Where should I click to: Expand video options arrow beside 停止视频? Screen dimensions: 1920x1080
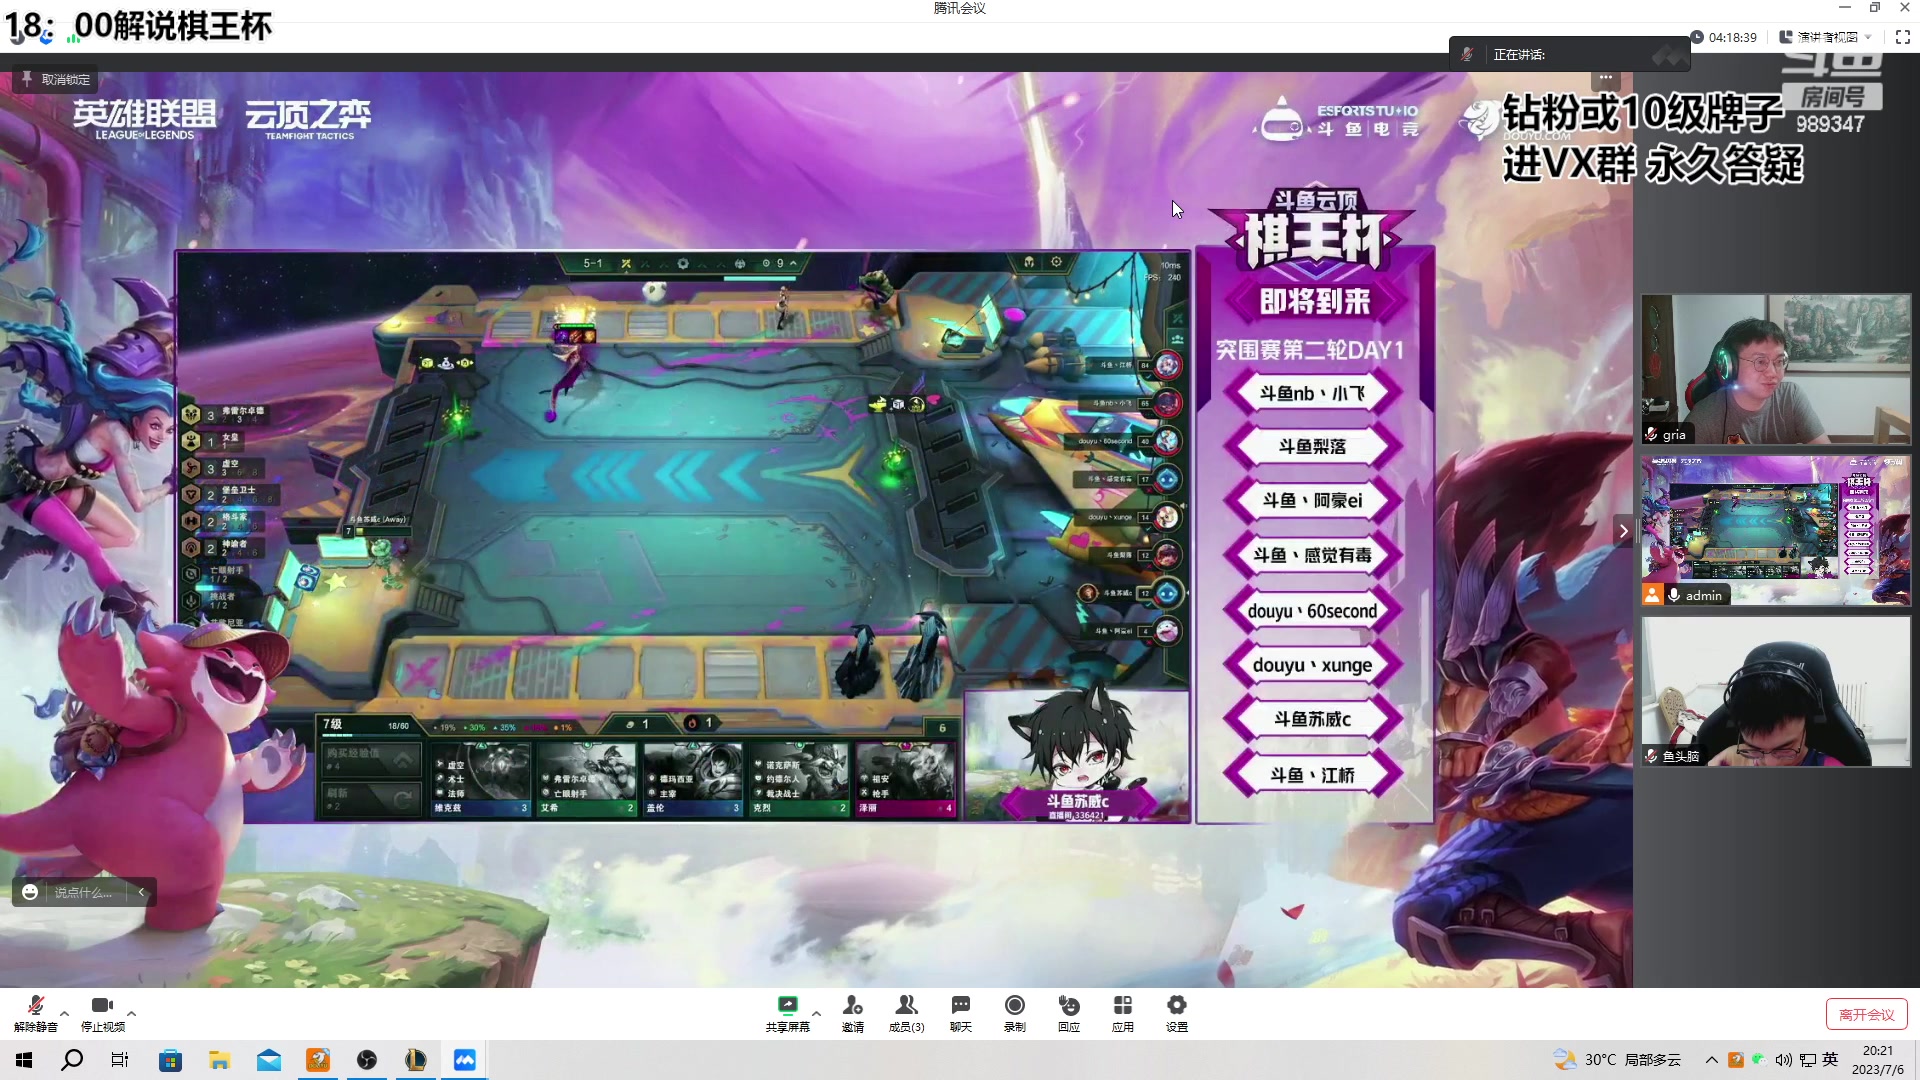[x=132, y=1013]
